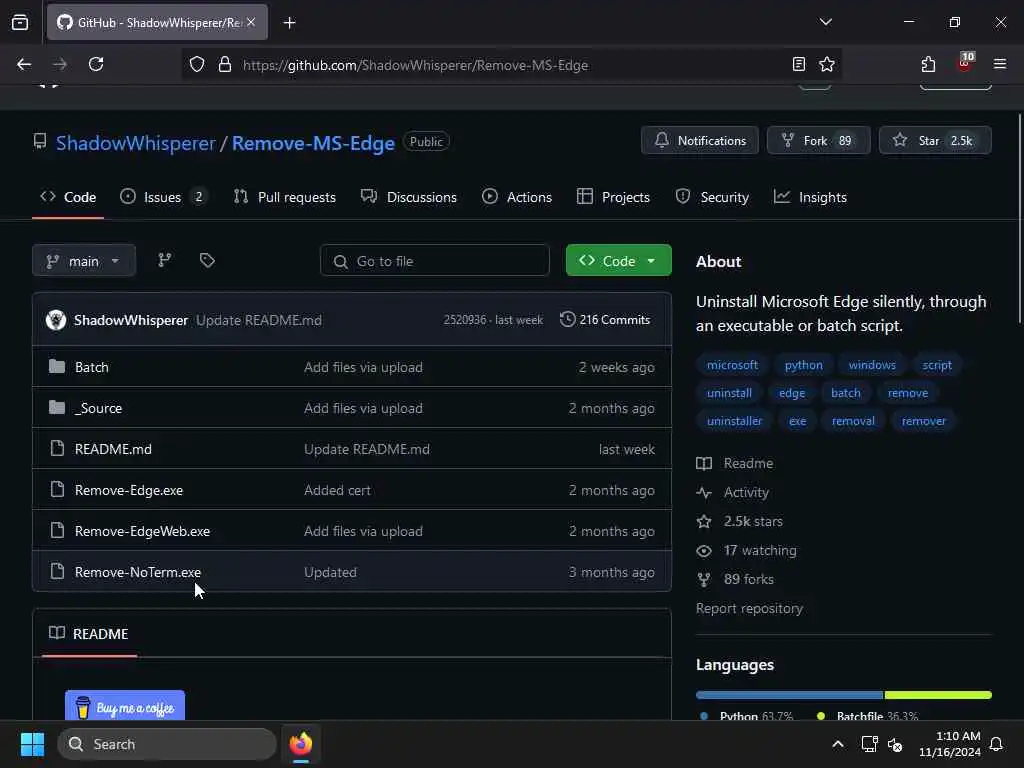Go back with the browser back arrow

(24, 64)
